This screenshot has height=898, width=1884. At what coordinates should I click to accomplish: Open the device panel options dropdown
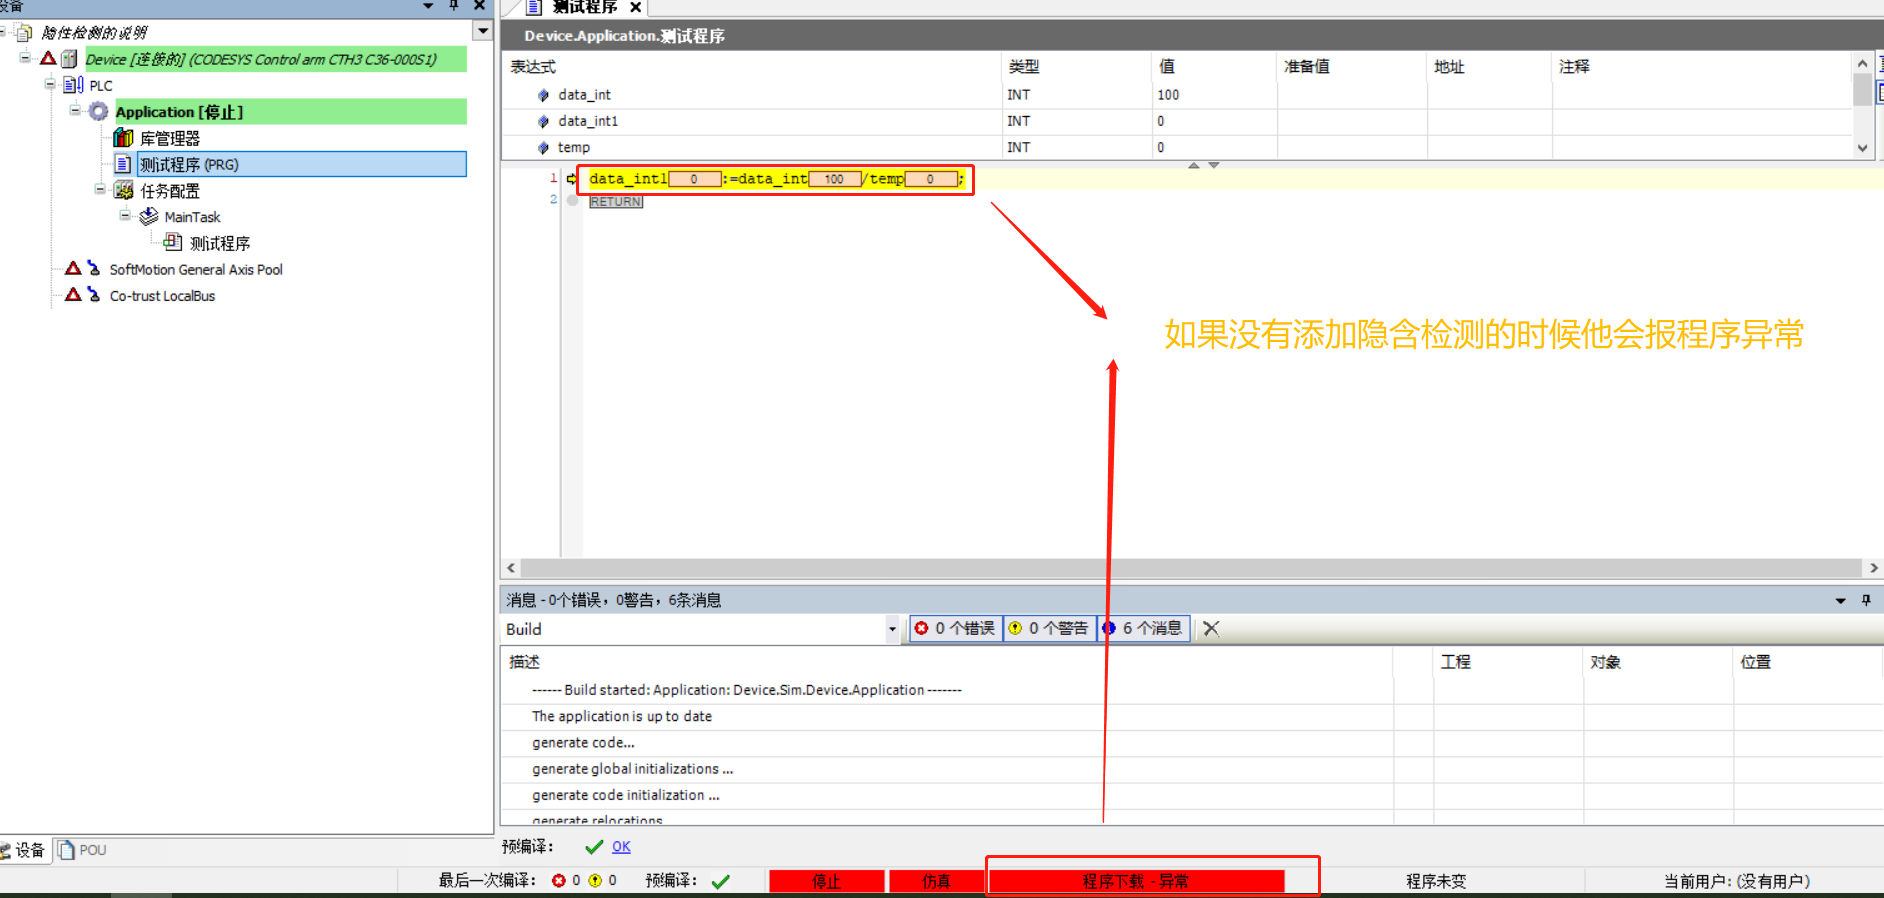[x=428, y=5]
